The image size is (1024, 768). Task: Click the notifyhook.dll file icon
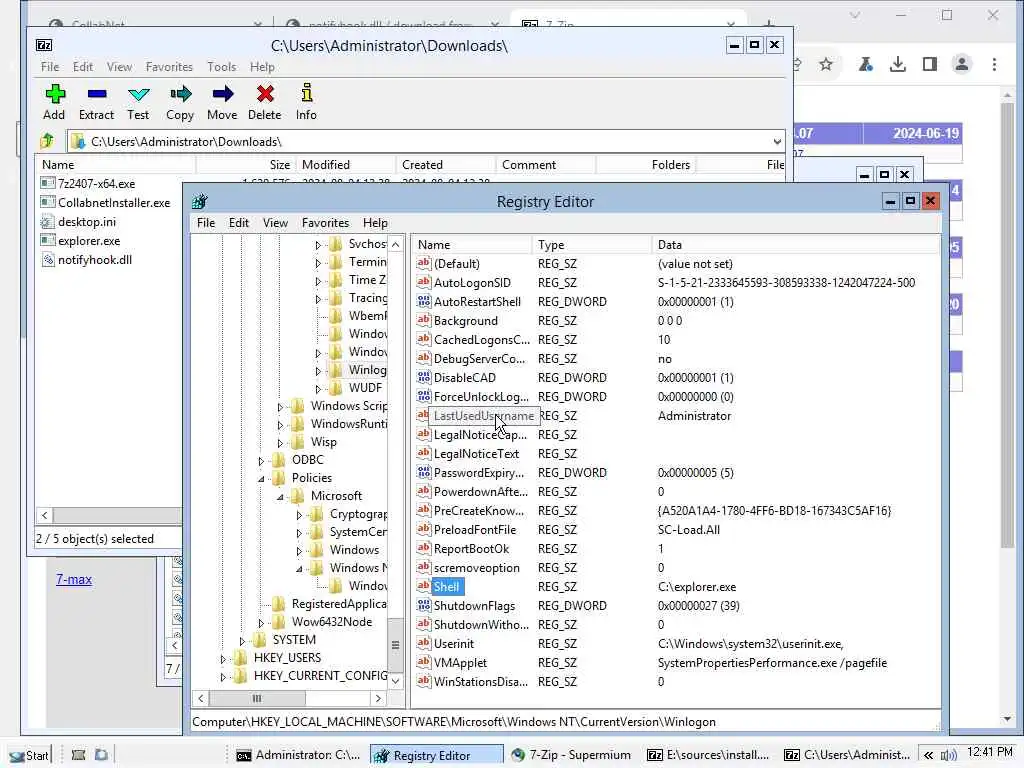pyautogui.click(x=48, y=259)
